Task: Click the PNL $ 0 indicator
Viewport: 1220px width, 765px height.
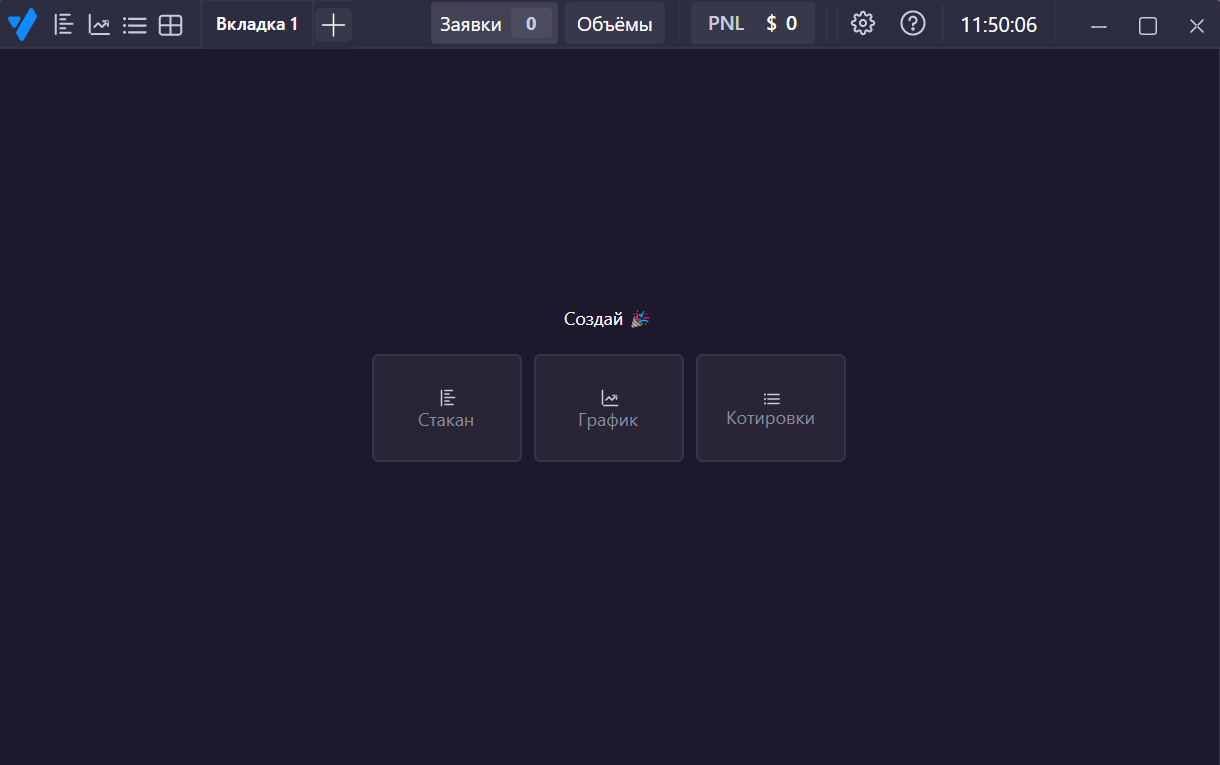Action: point(753,24)
